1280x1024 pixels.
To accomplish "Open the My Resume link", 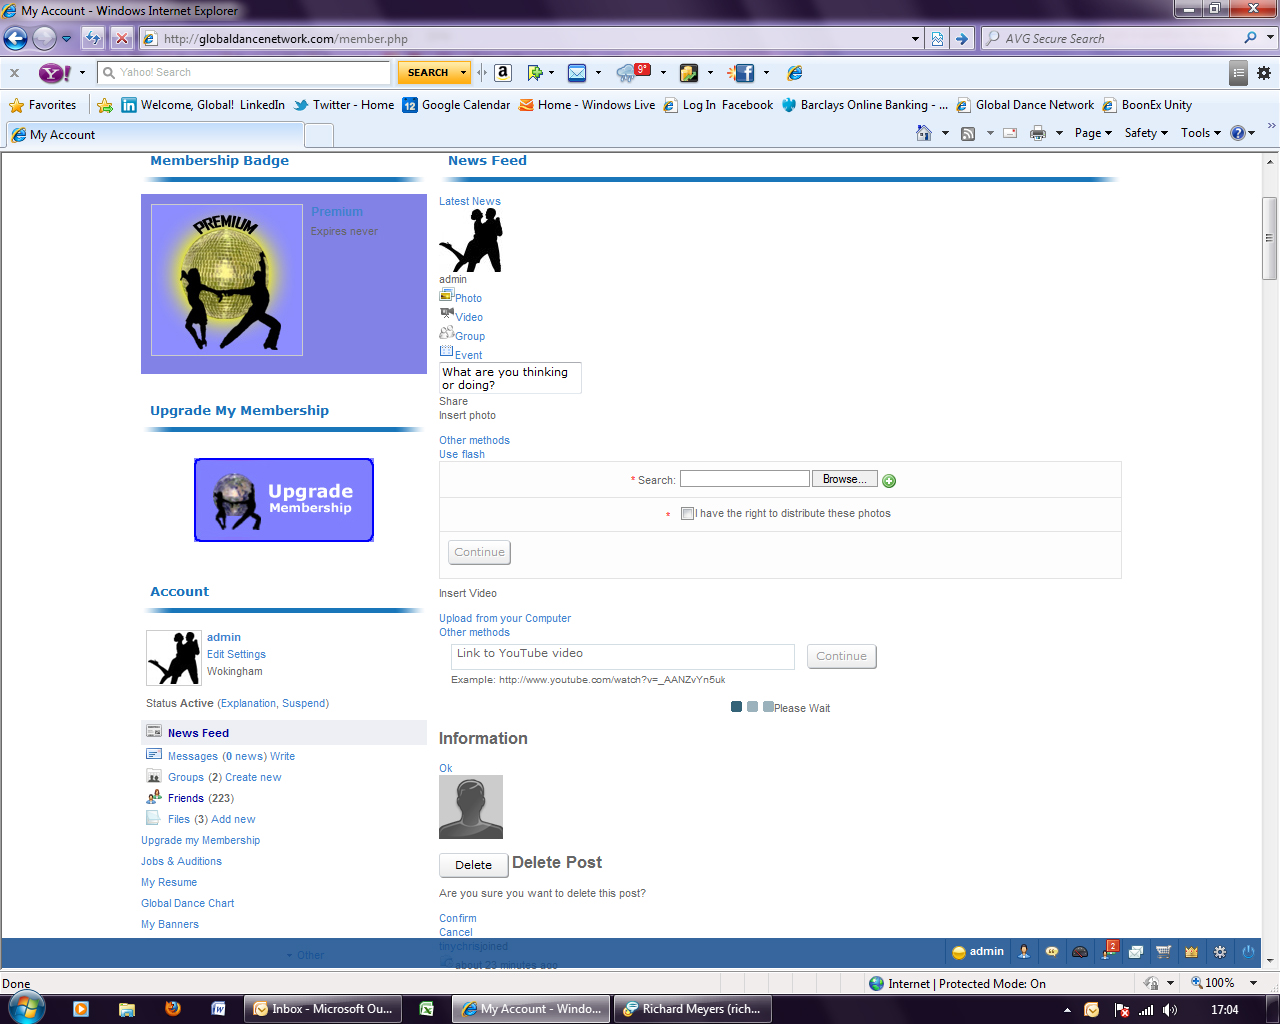I will point(169,883).
